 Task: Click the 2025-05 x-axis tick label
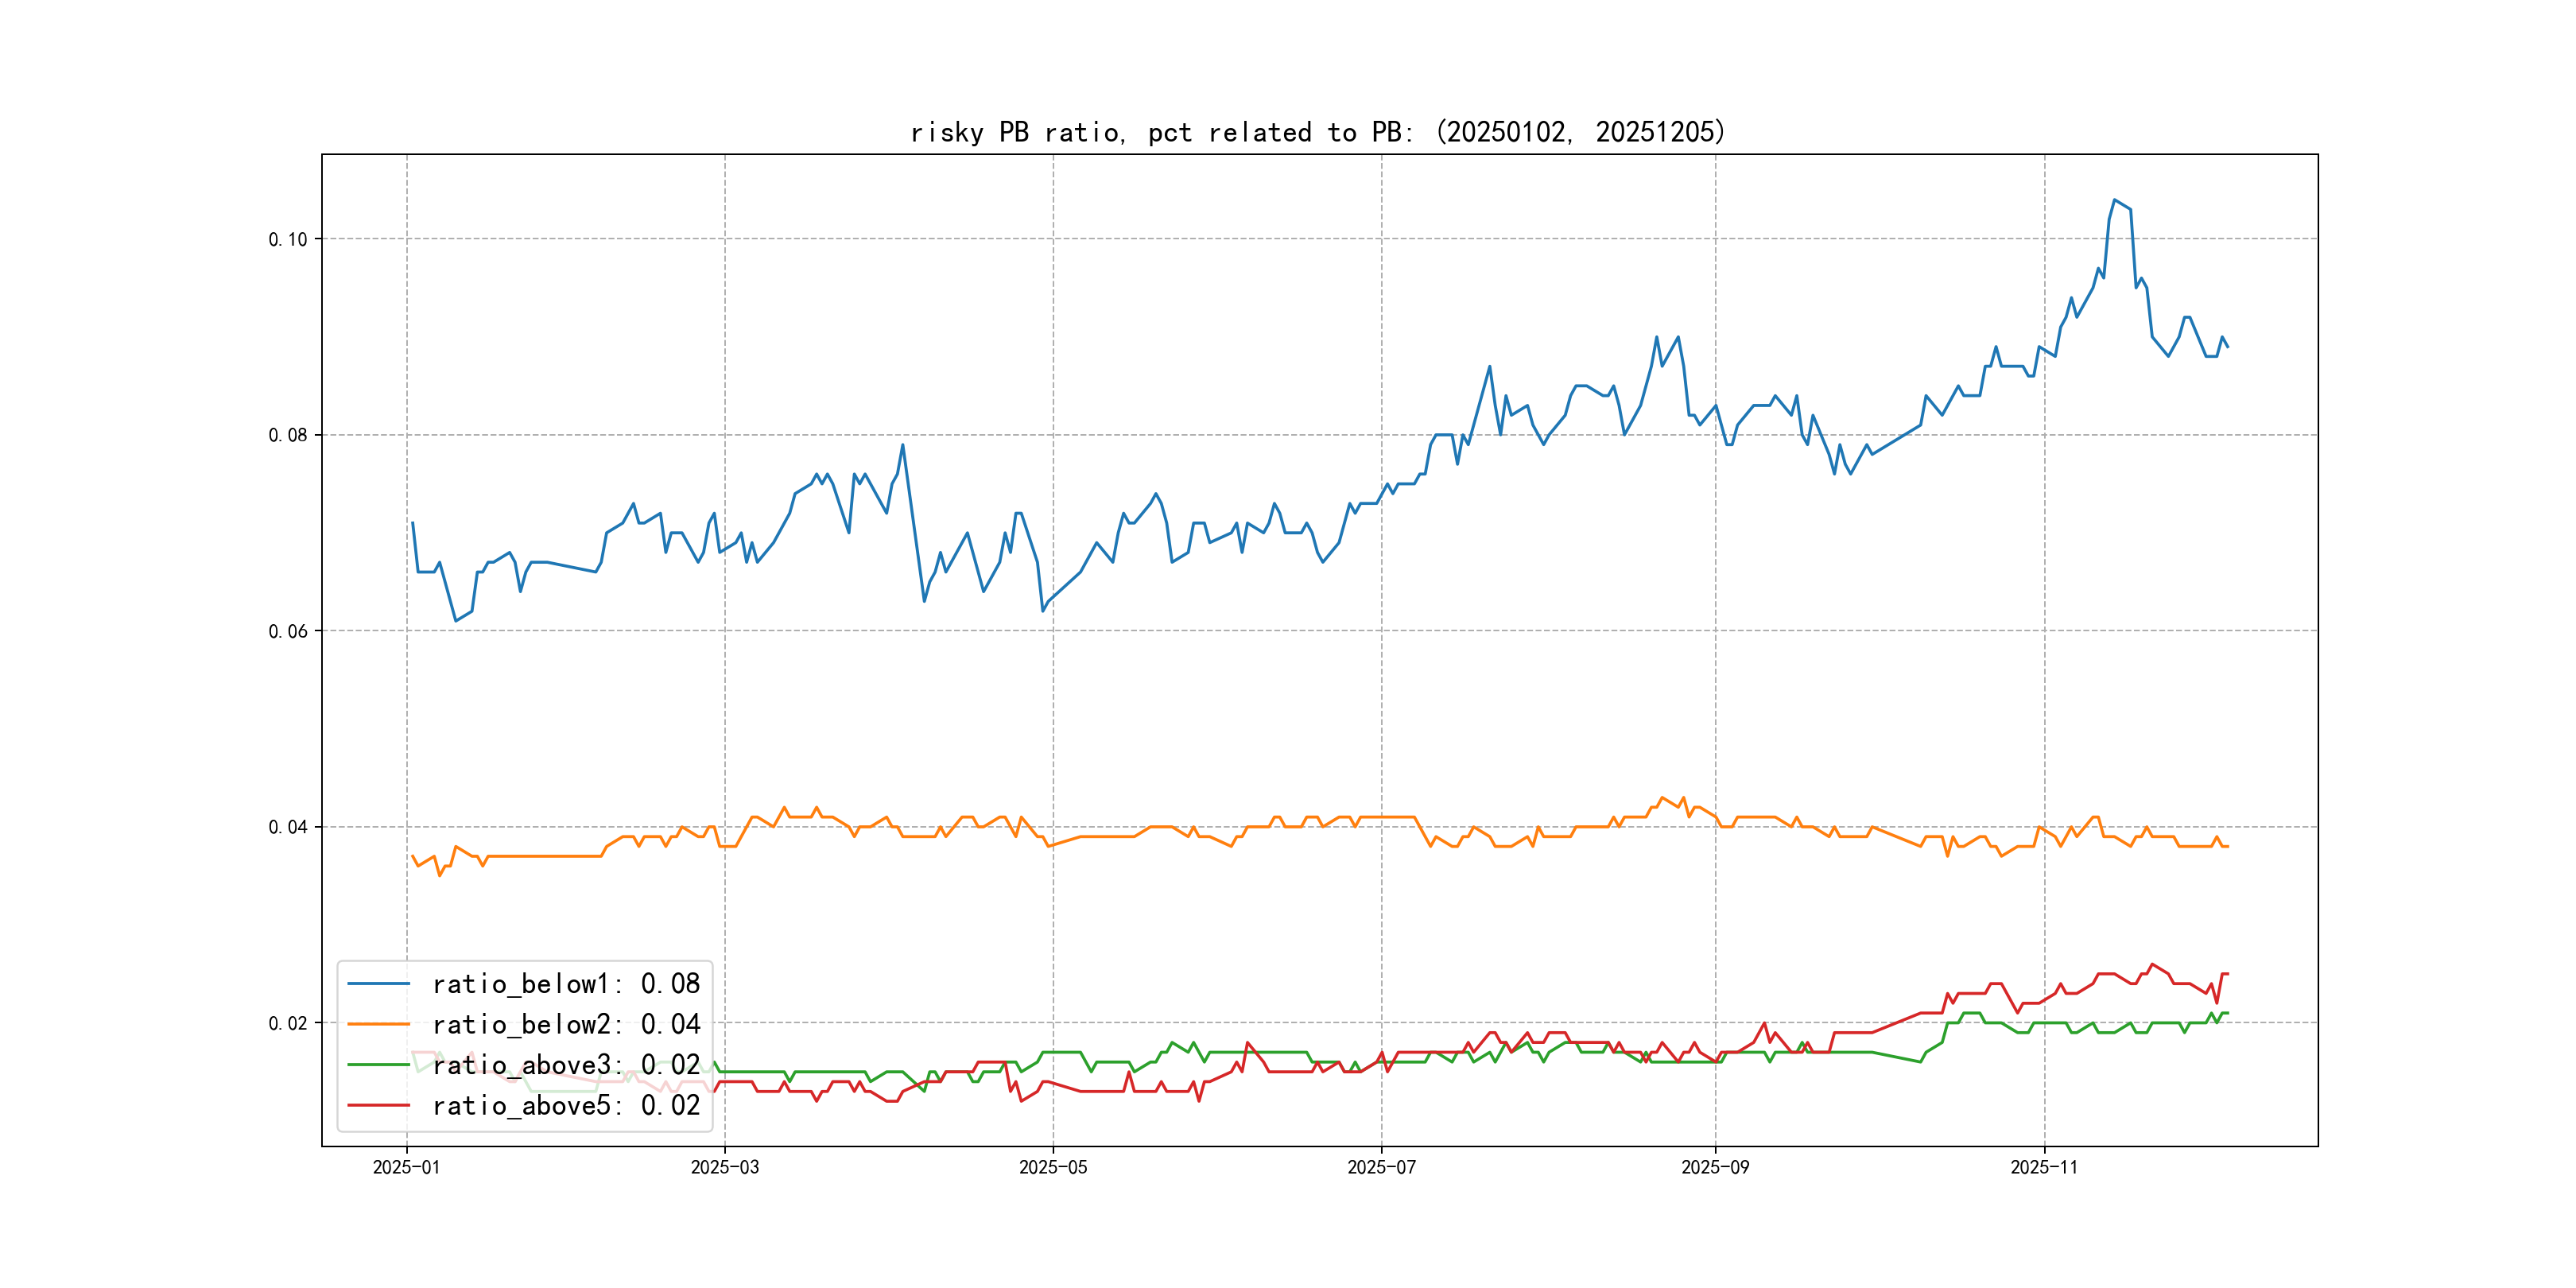click(x=1053, y=1167)
